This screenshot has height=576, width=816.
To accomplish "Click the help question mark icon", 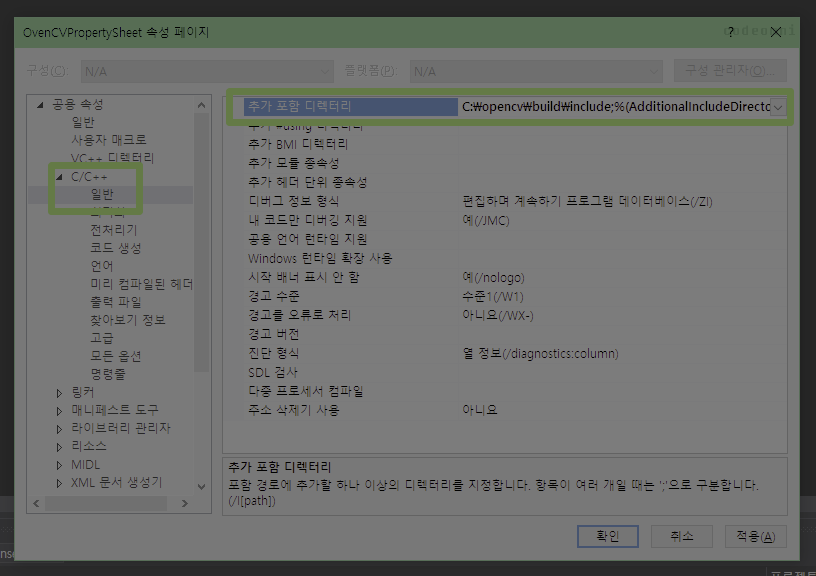I will [731, 32].
